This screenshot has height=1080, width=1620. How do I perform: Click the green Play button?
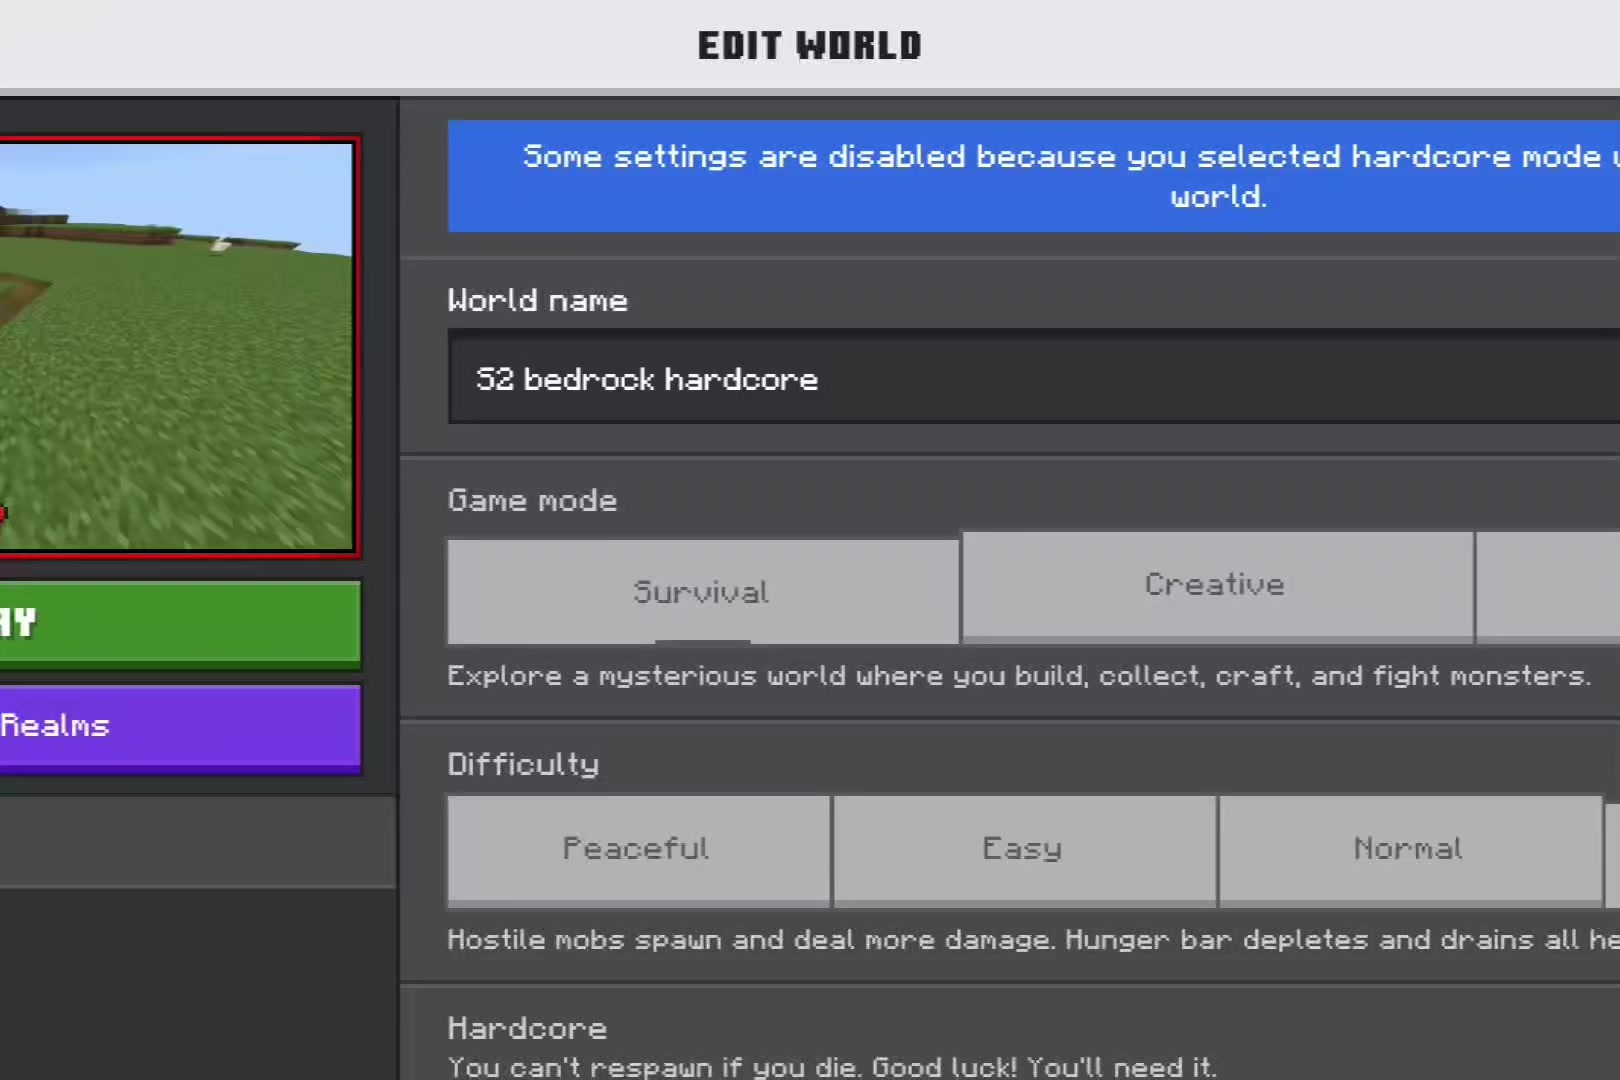180,624
